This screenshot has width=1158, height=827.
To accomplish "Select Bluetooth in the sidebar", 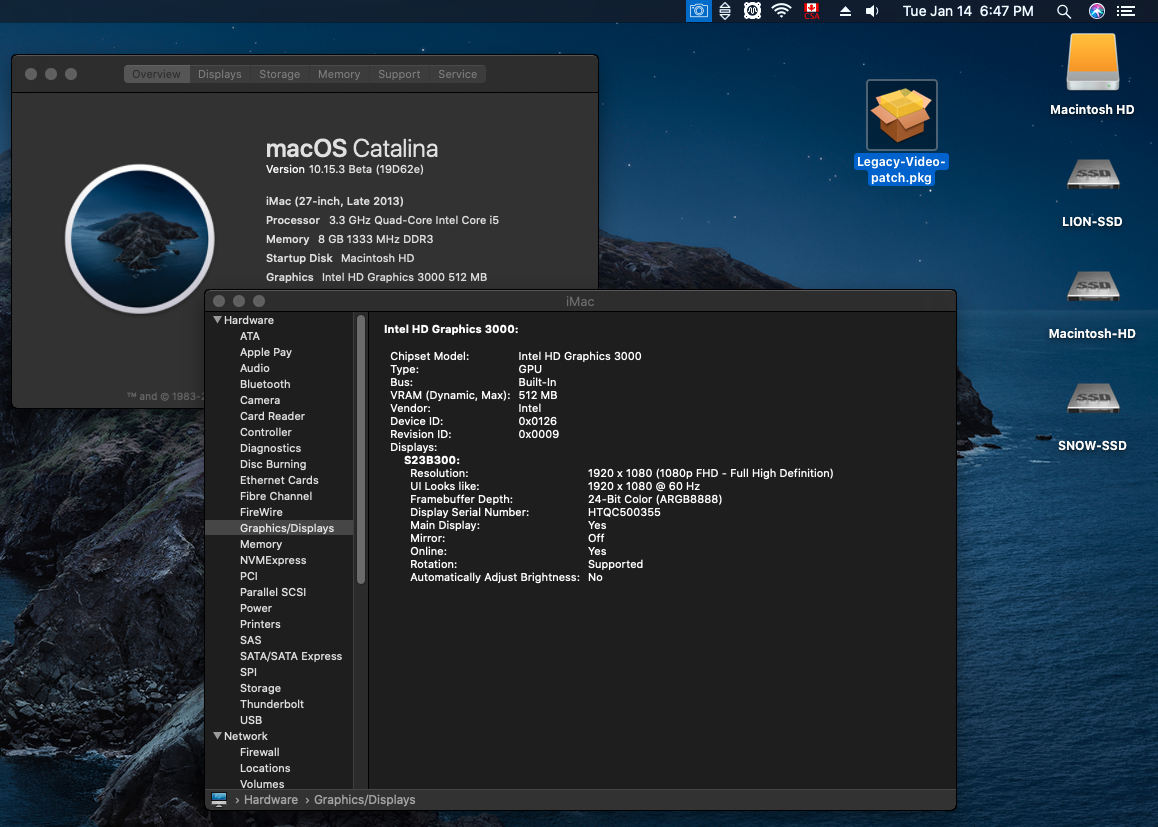I will click(265, 384).
